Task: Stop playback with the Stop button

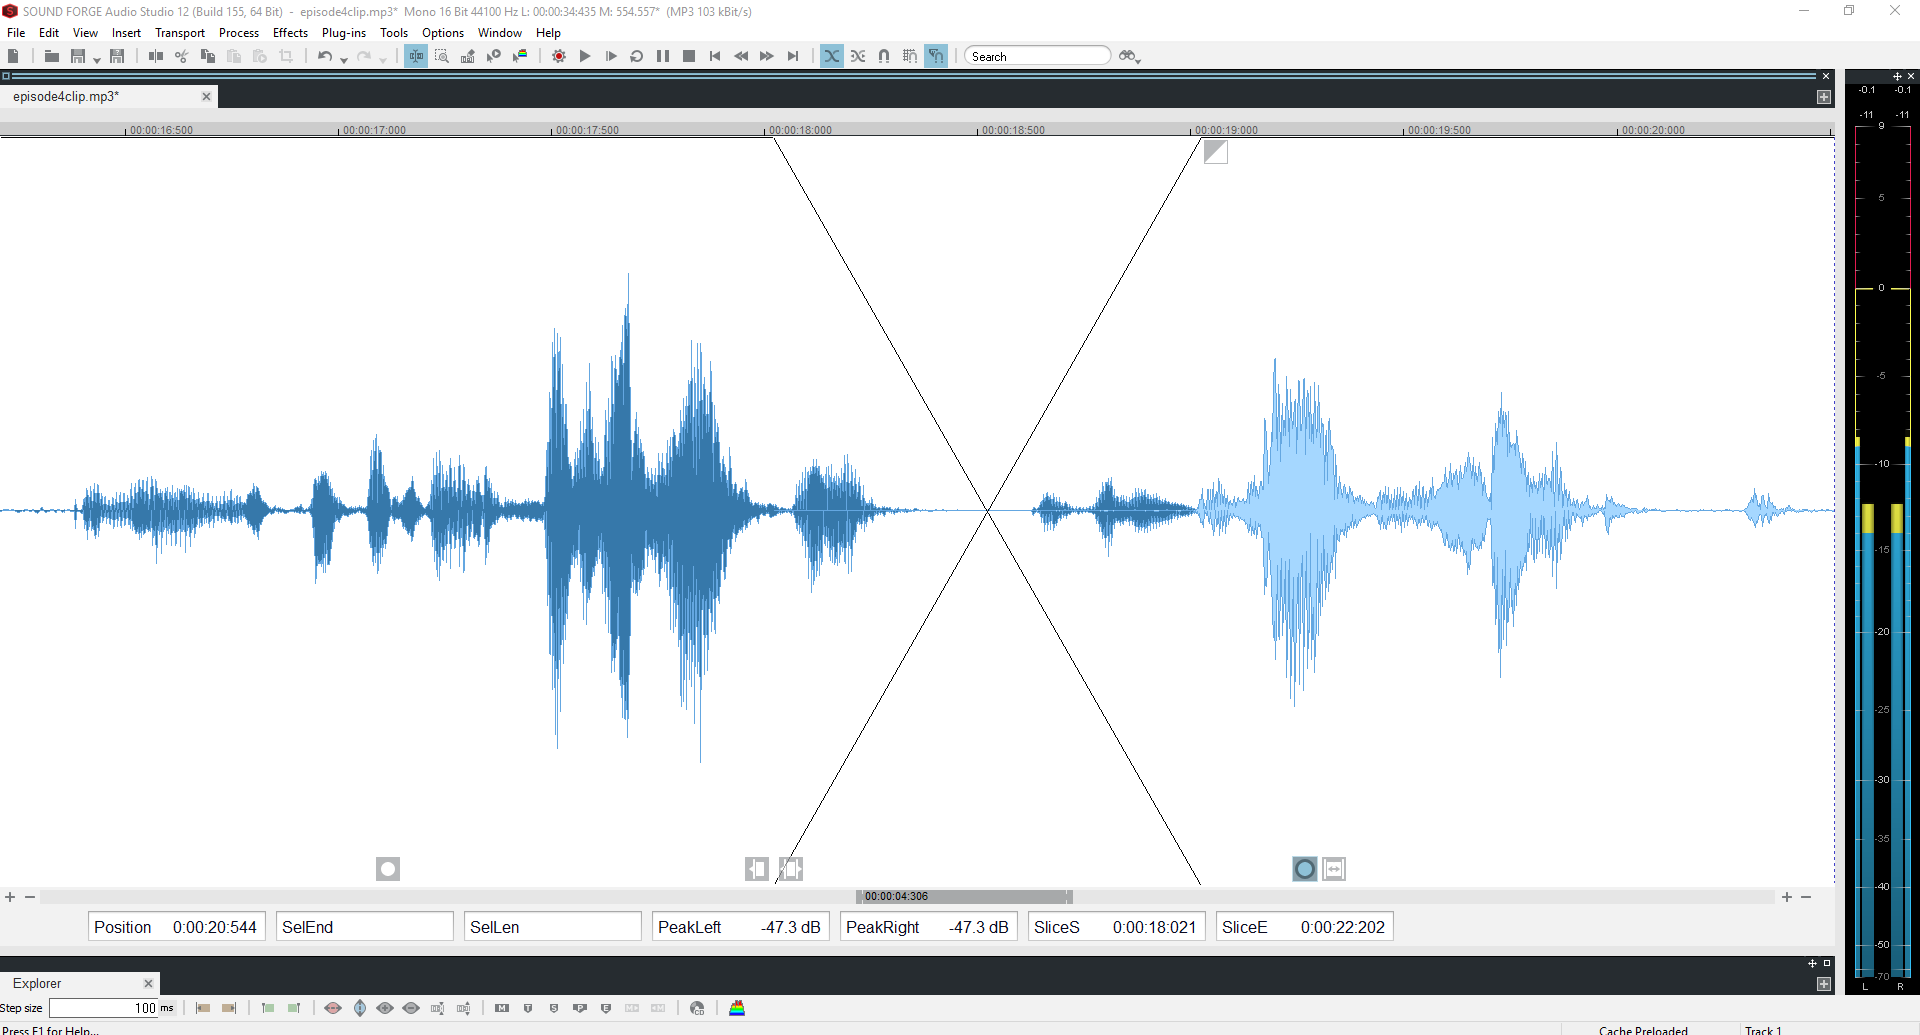Action: (689, 56)
